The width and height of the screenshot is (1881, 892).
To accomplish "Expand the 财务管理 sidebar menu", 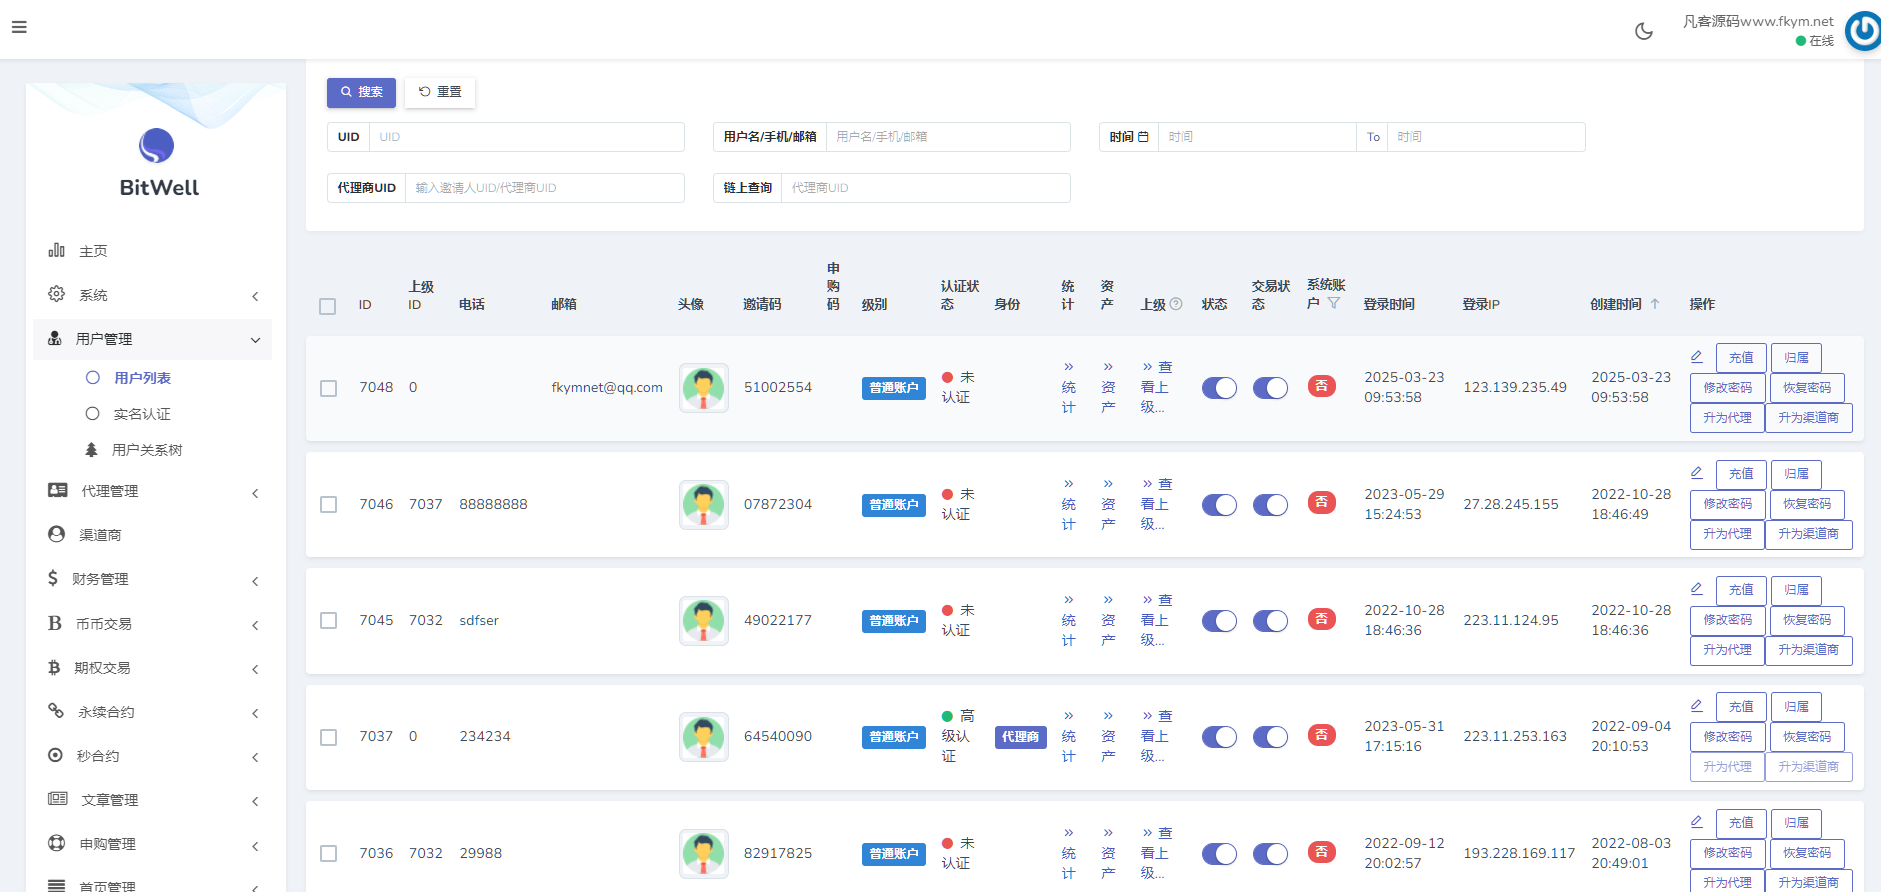I will (152, 579).
